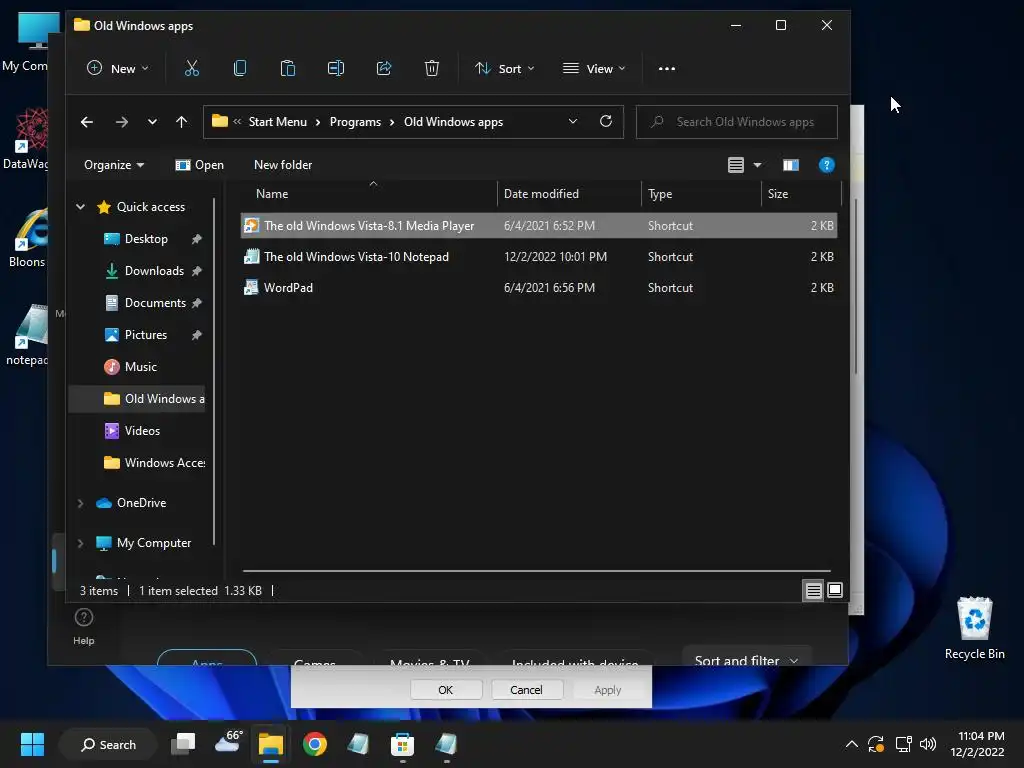
Task: Click the Search Old Windows apps field
Action: point(737,122)
